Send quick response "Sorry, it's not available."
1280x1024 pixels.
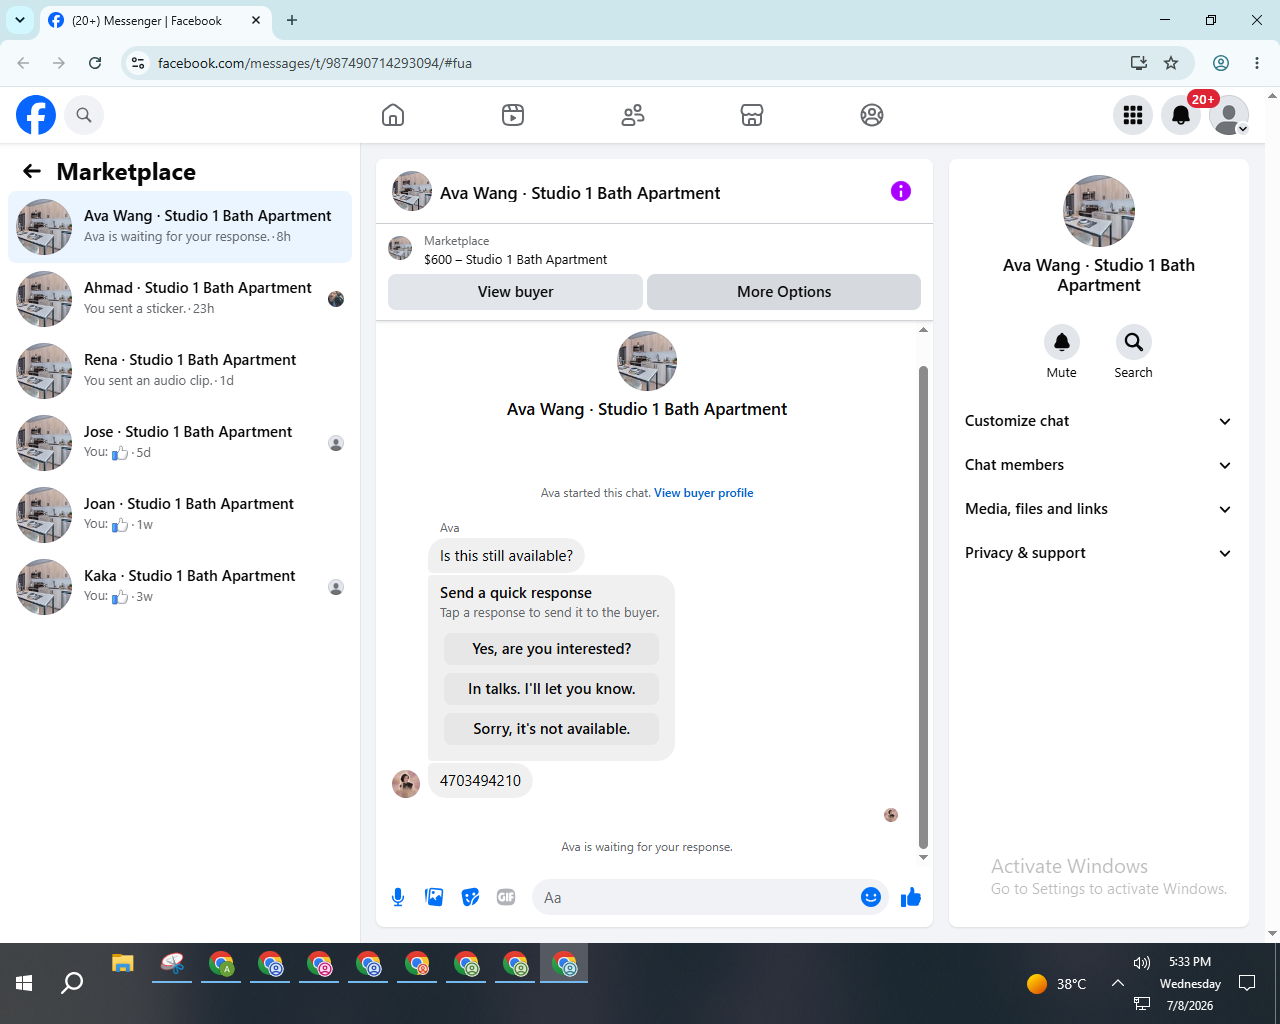(x=552, y=729)
